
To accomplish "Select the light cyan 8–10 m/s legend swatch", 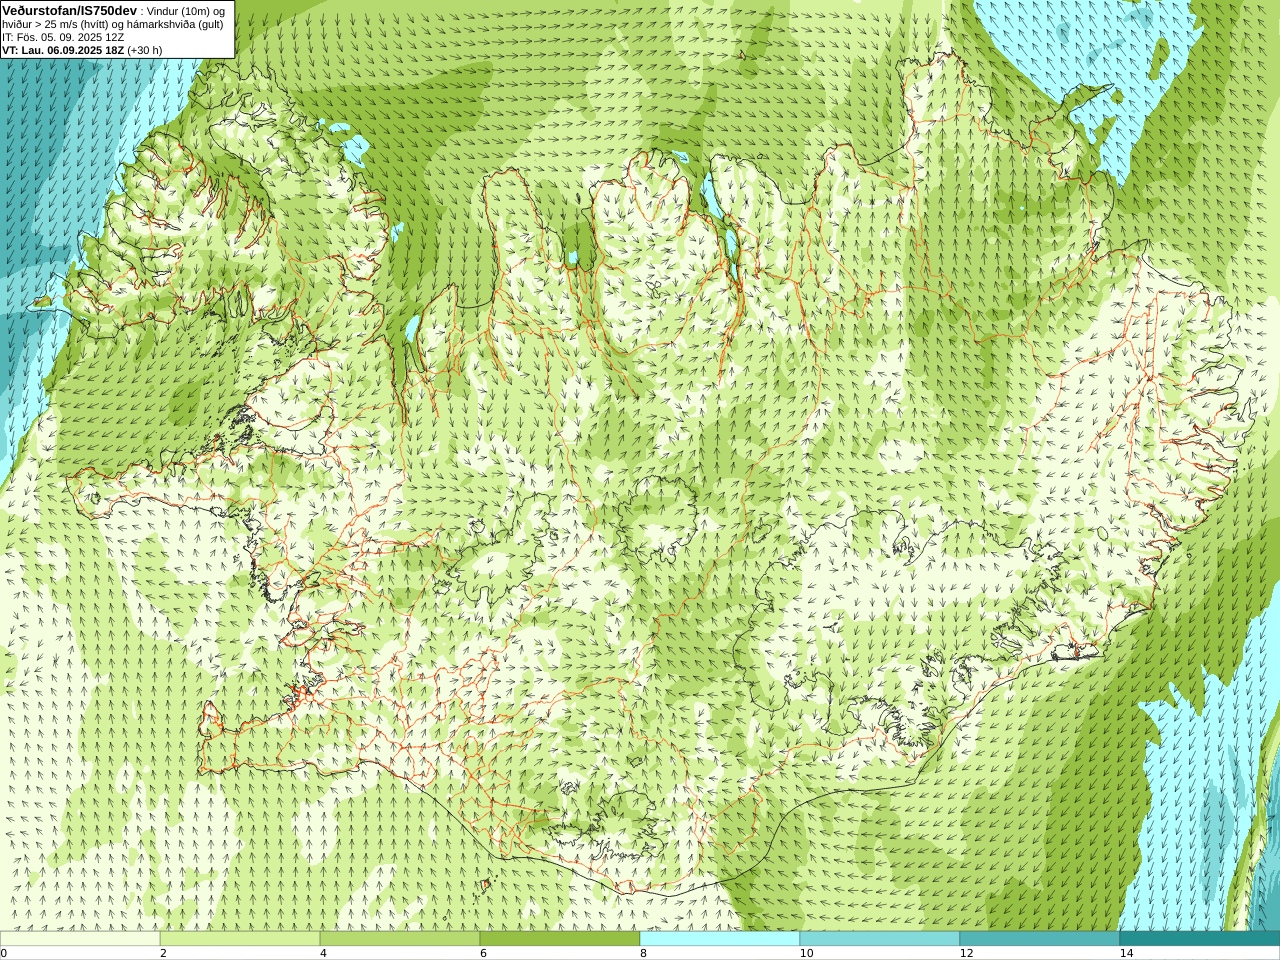I will click(x=720, y=939).
